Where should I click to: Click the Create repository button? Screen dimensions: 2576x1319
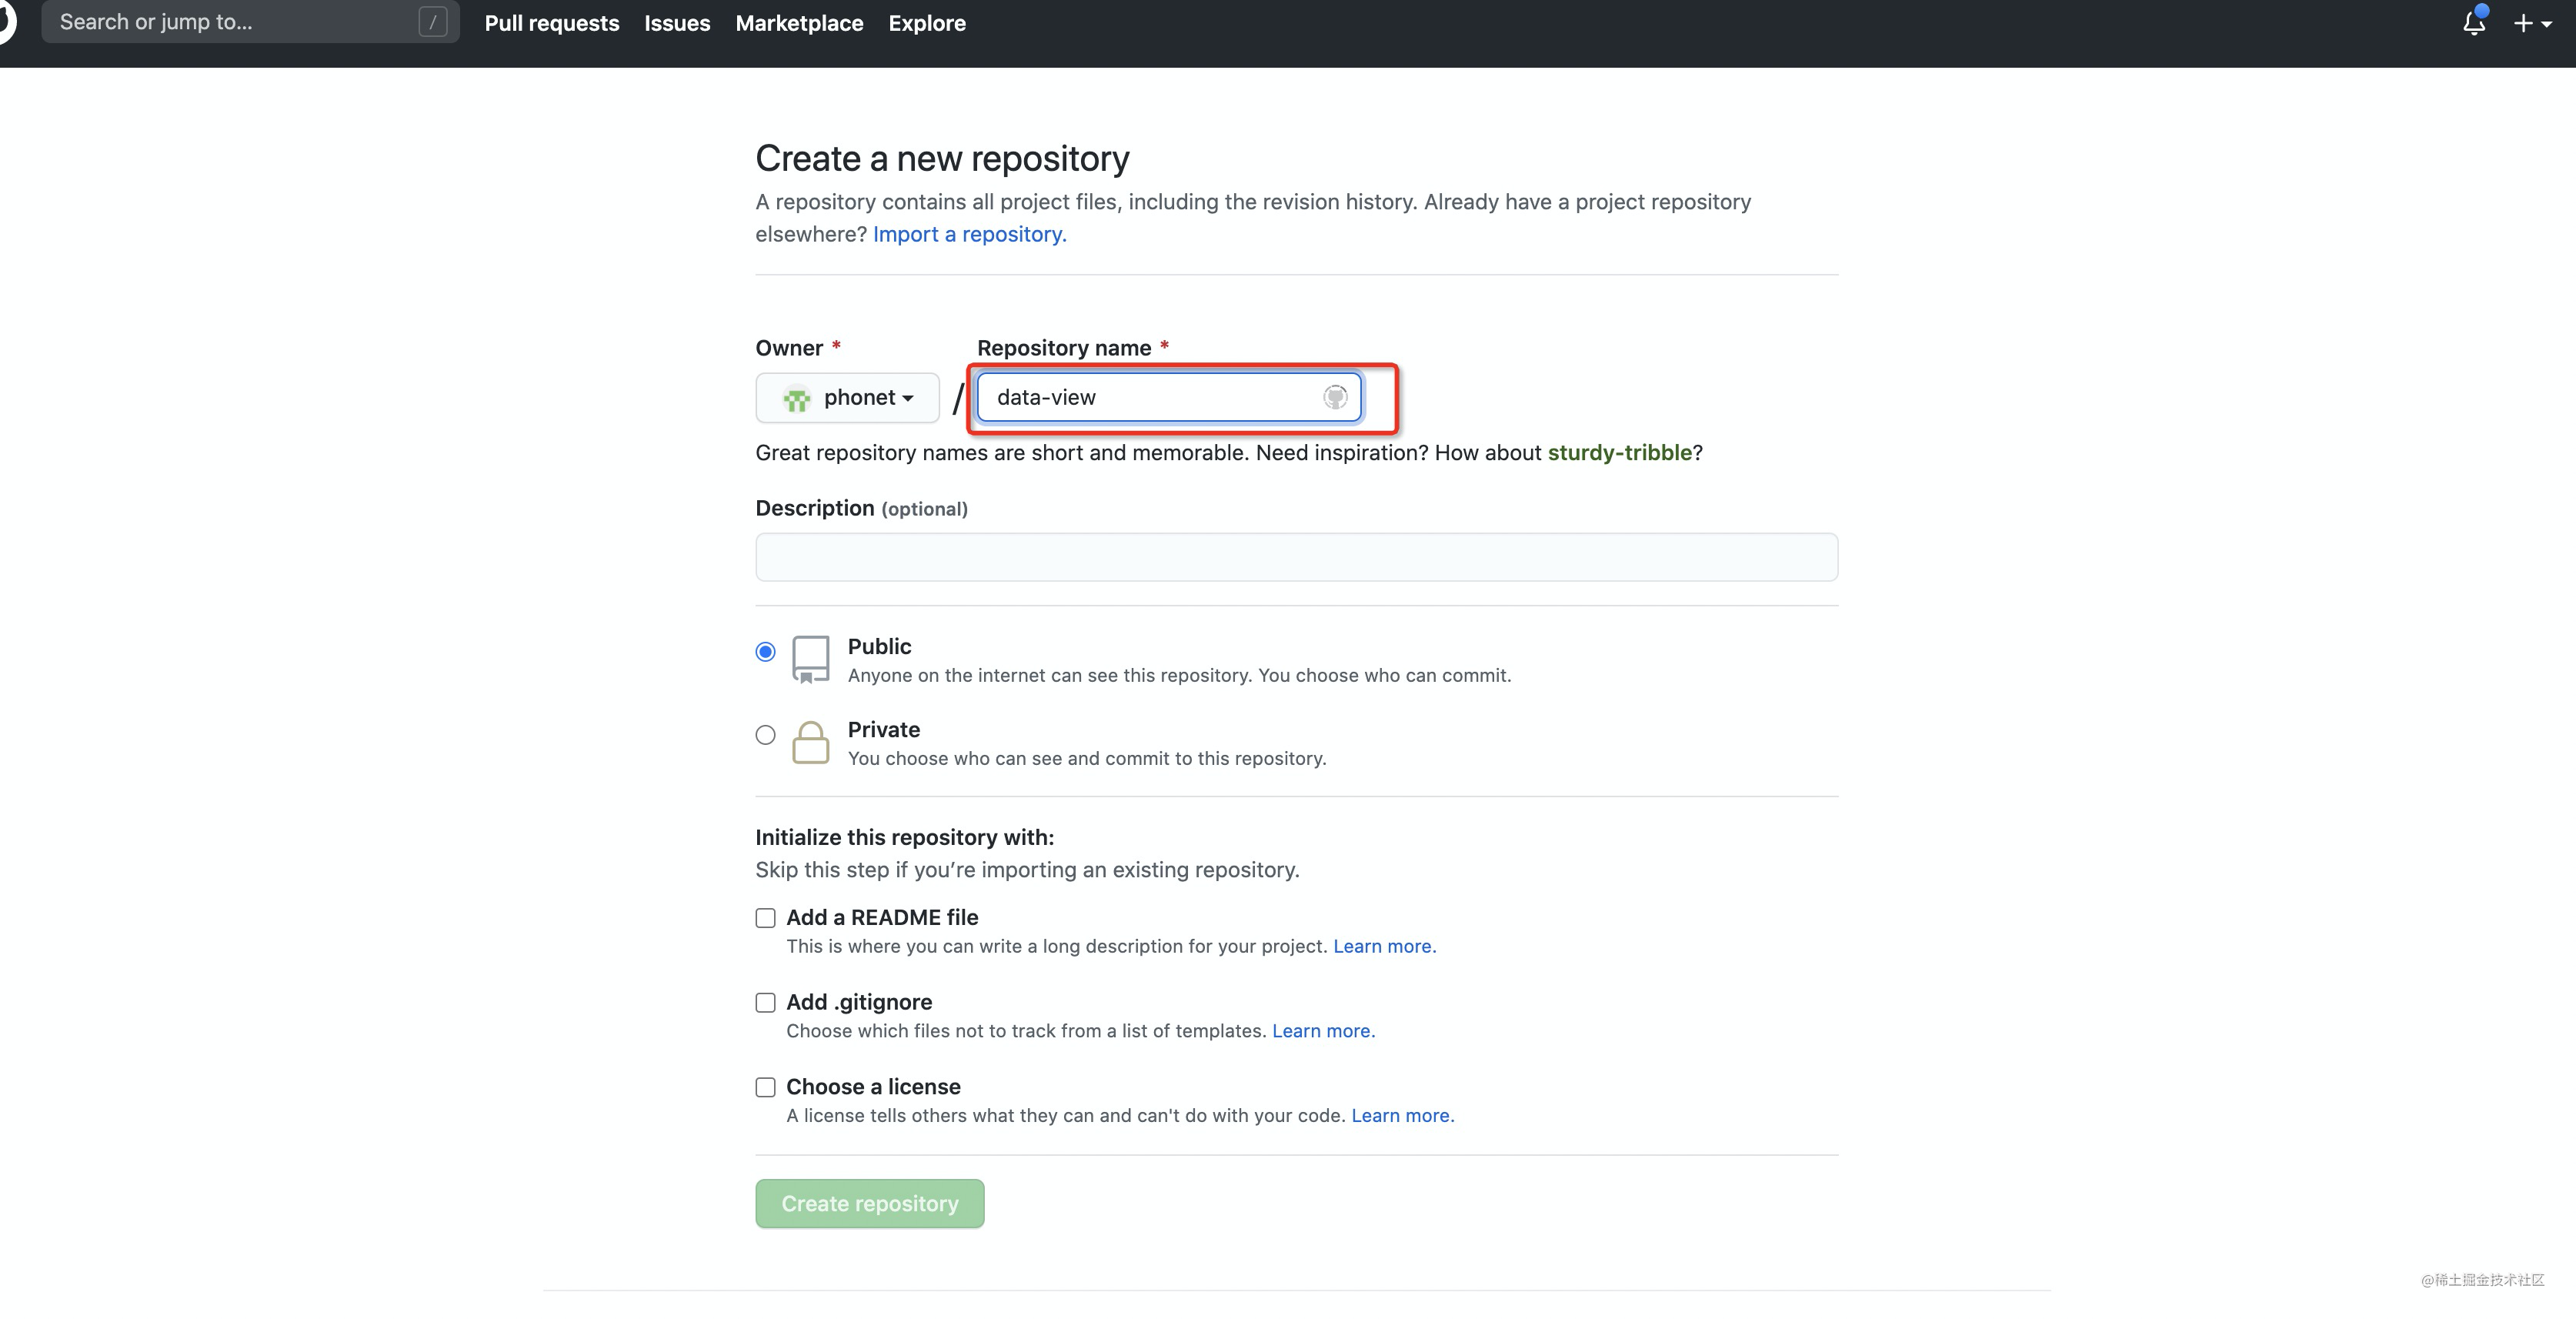pyautogui.click(x=869, y=1203)
